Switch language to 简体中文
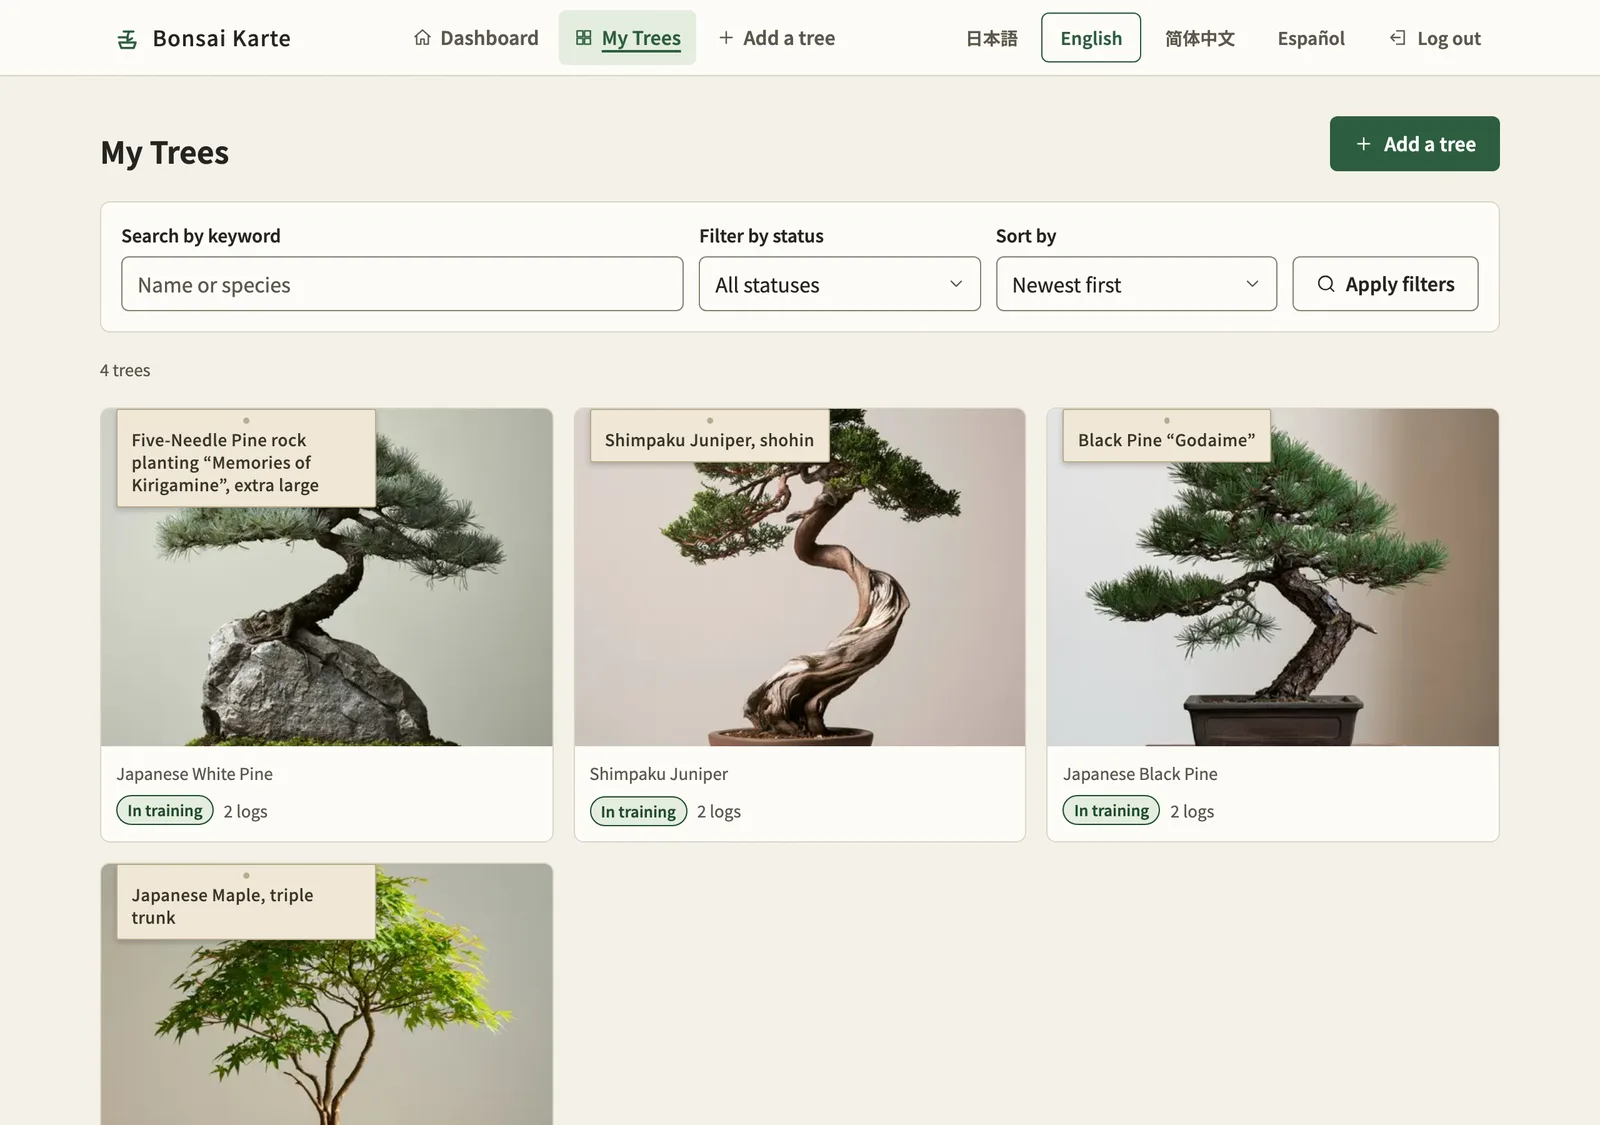 pos(1200,38)
